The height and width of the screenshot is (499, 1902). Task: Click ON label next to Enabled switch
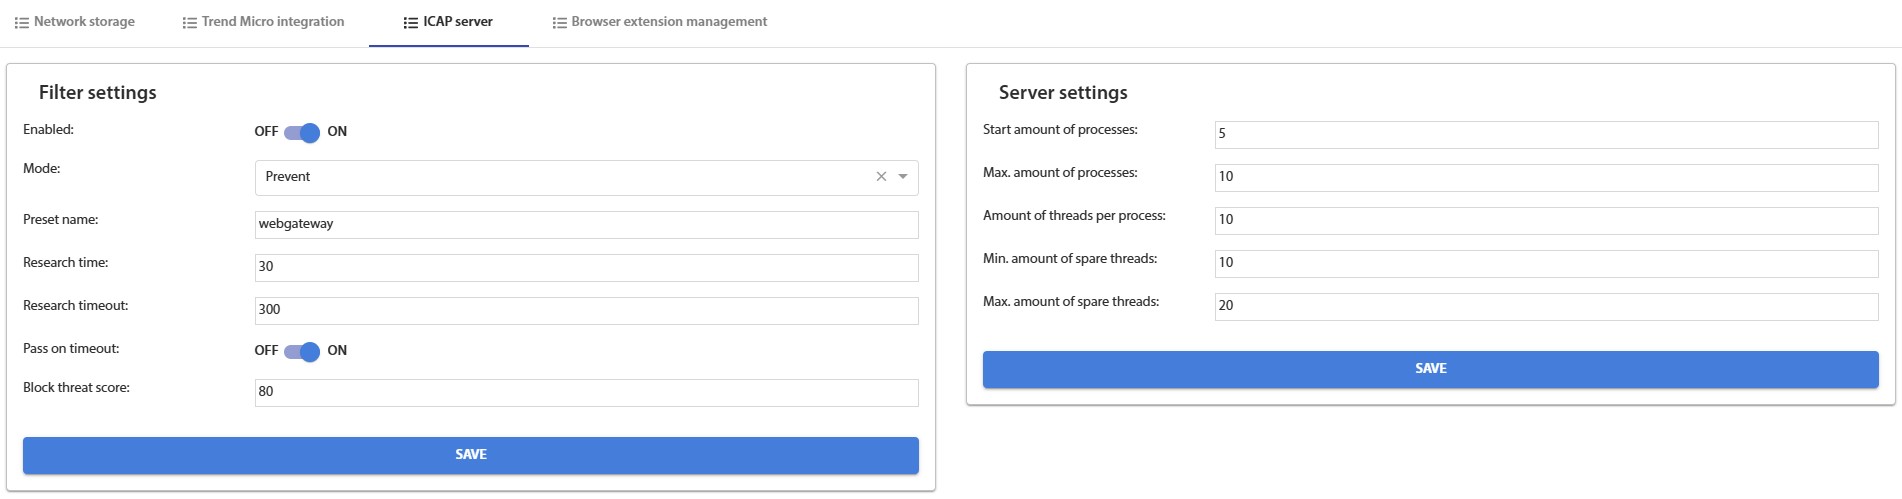337,132
